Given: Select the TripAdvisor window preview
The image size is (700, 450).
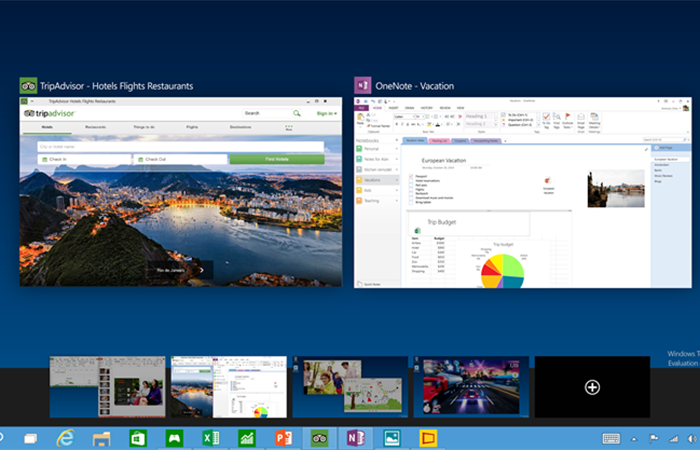Looking at the screenshot, I should pyautogui.click(x=181, y=192).
